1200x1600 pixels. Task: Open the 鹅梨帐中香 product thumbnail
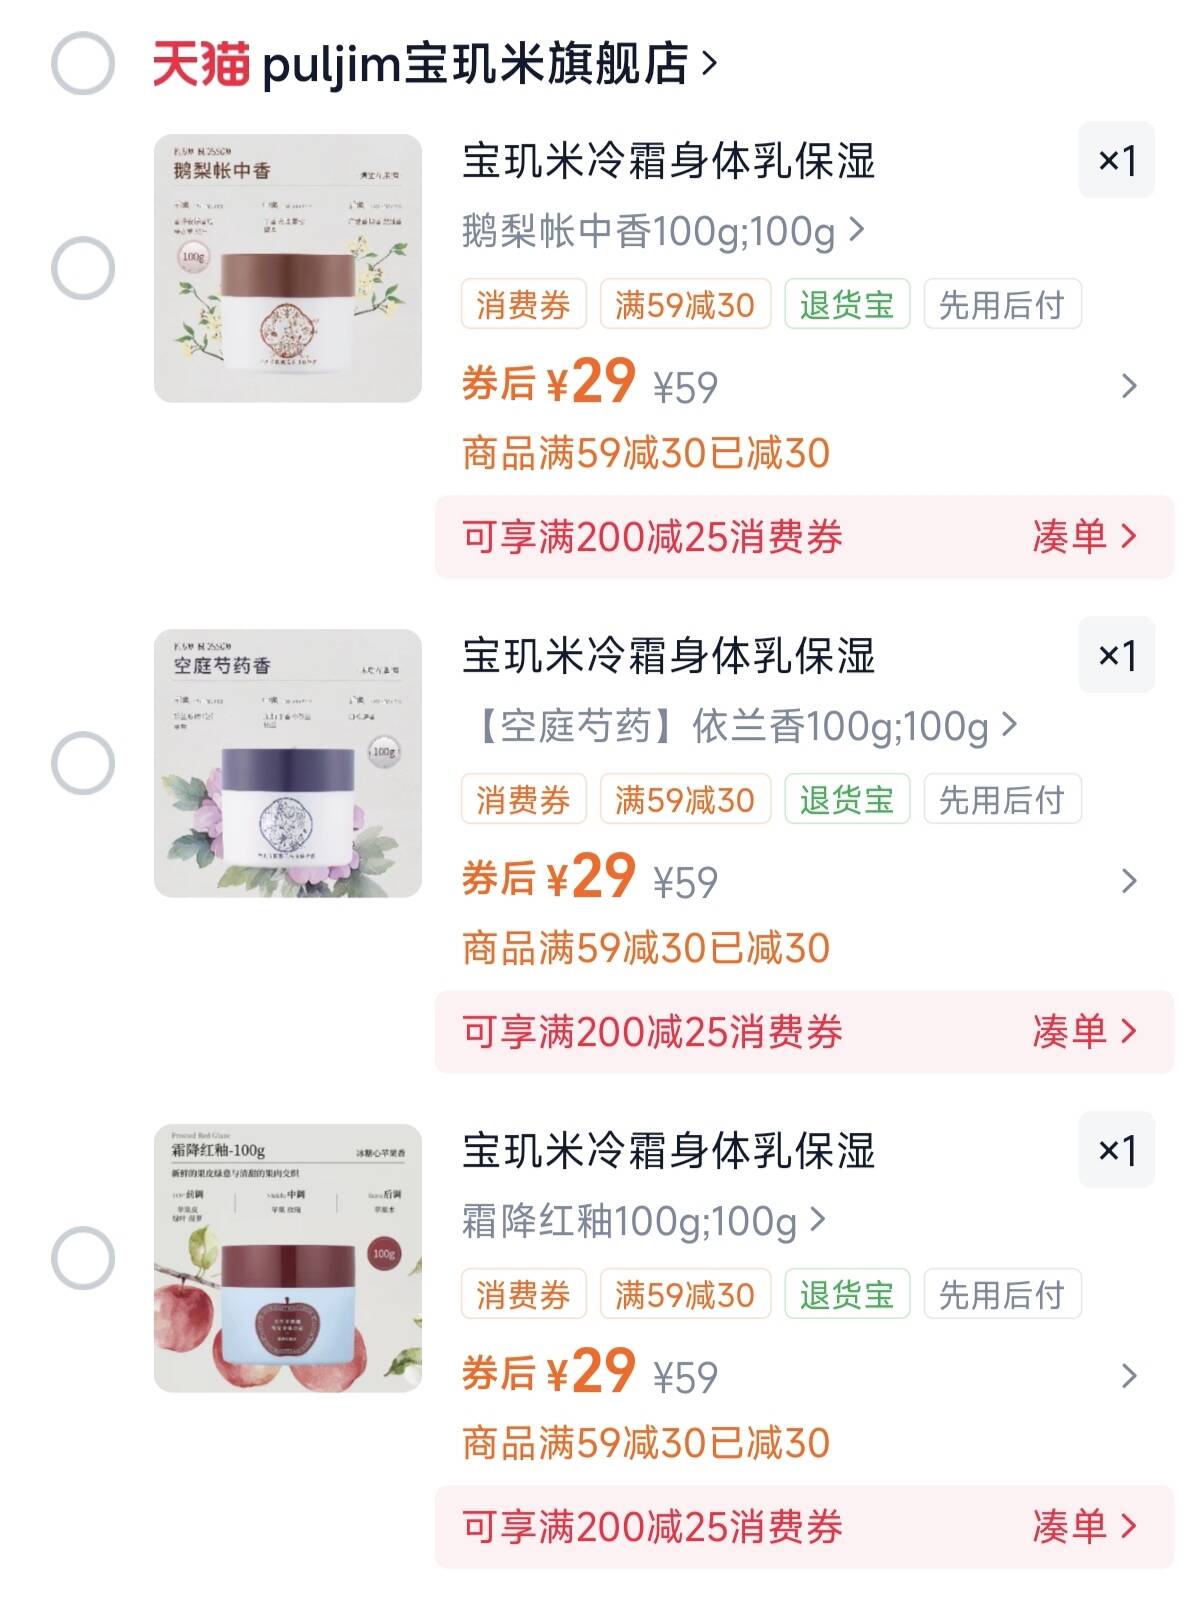click(288, 268)
